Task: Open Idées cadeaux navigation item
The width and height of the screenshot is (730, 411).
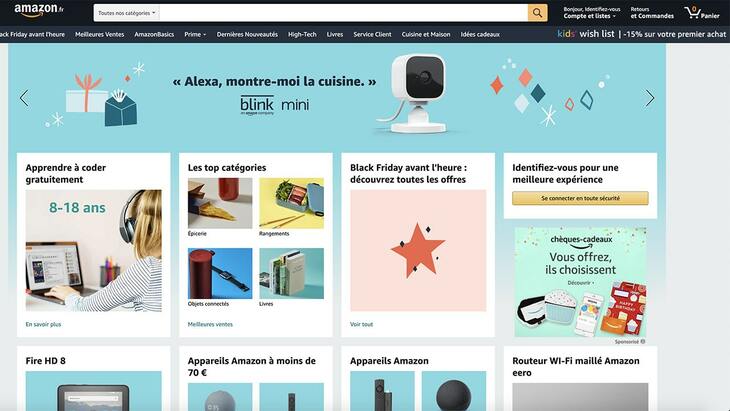Action: [480, 34]
